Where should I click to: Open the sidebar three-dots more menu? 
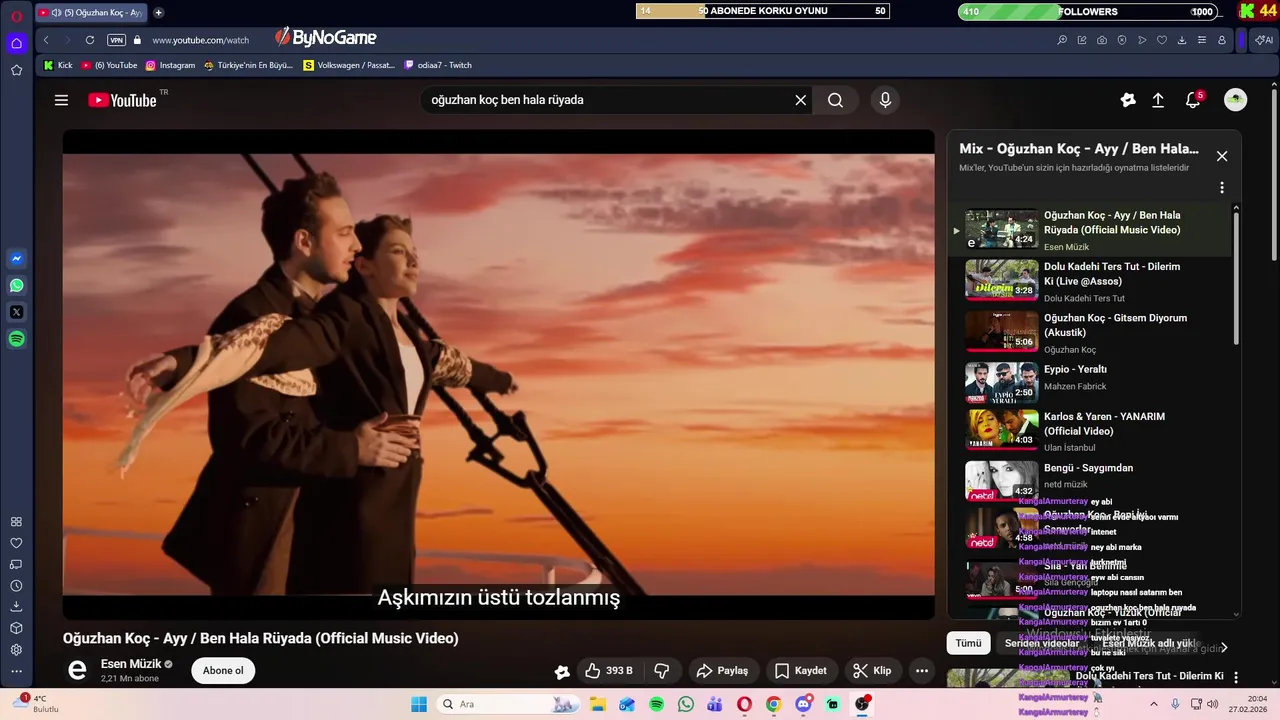pos(16,672)
